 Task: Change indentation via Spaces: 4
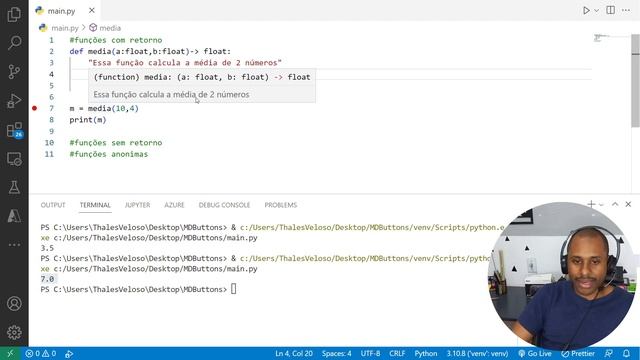(x=336, y=353)
